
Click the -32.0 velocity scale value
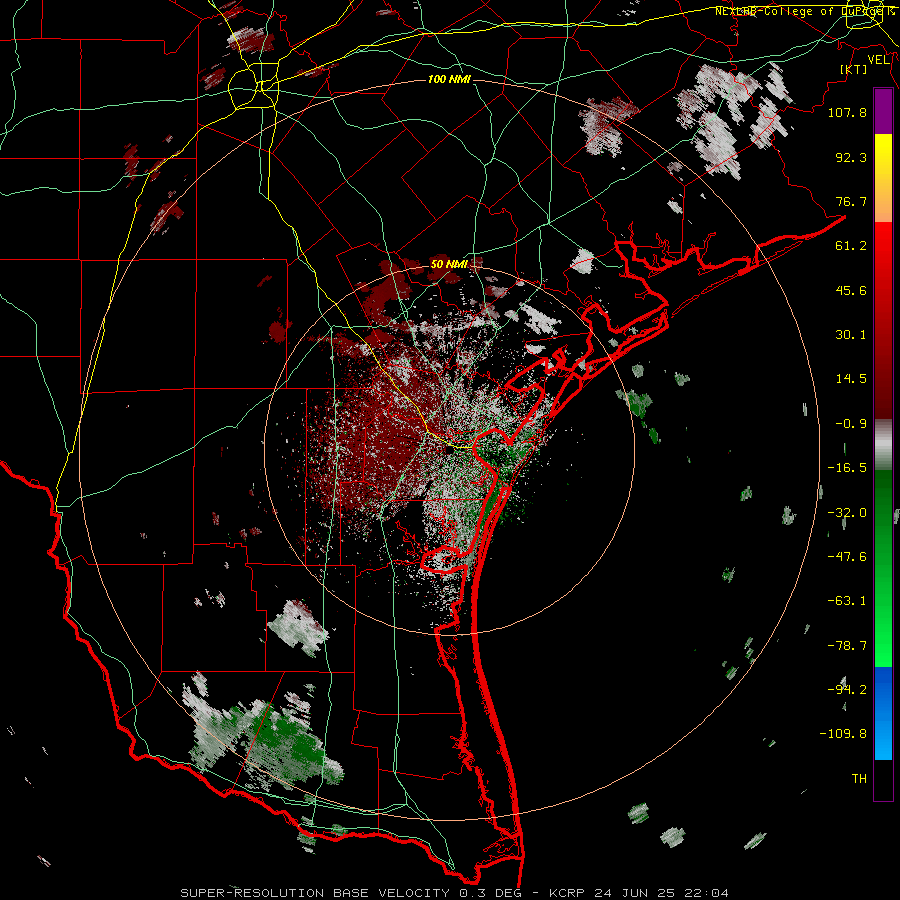coord(847,513)
